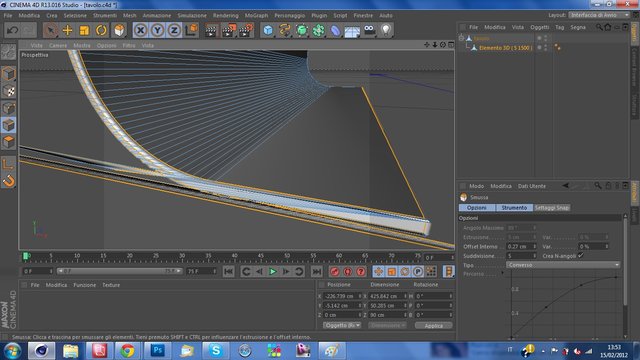Open Photoshop from the taskbar

[x=158, y=351]
